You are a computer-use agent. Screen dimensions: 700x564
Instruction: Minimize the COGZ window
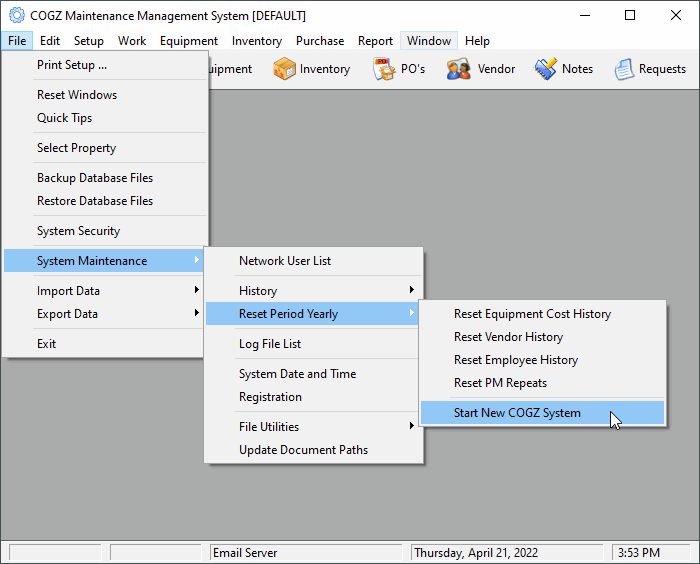[x=585, y=15]
